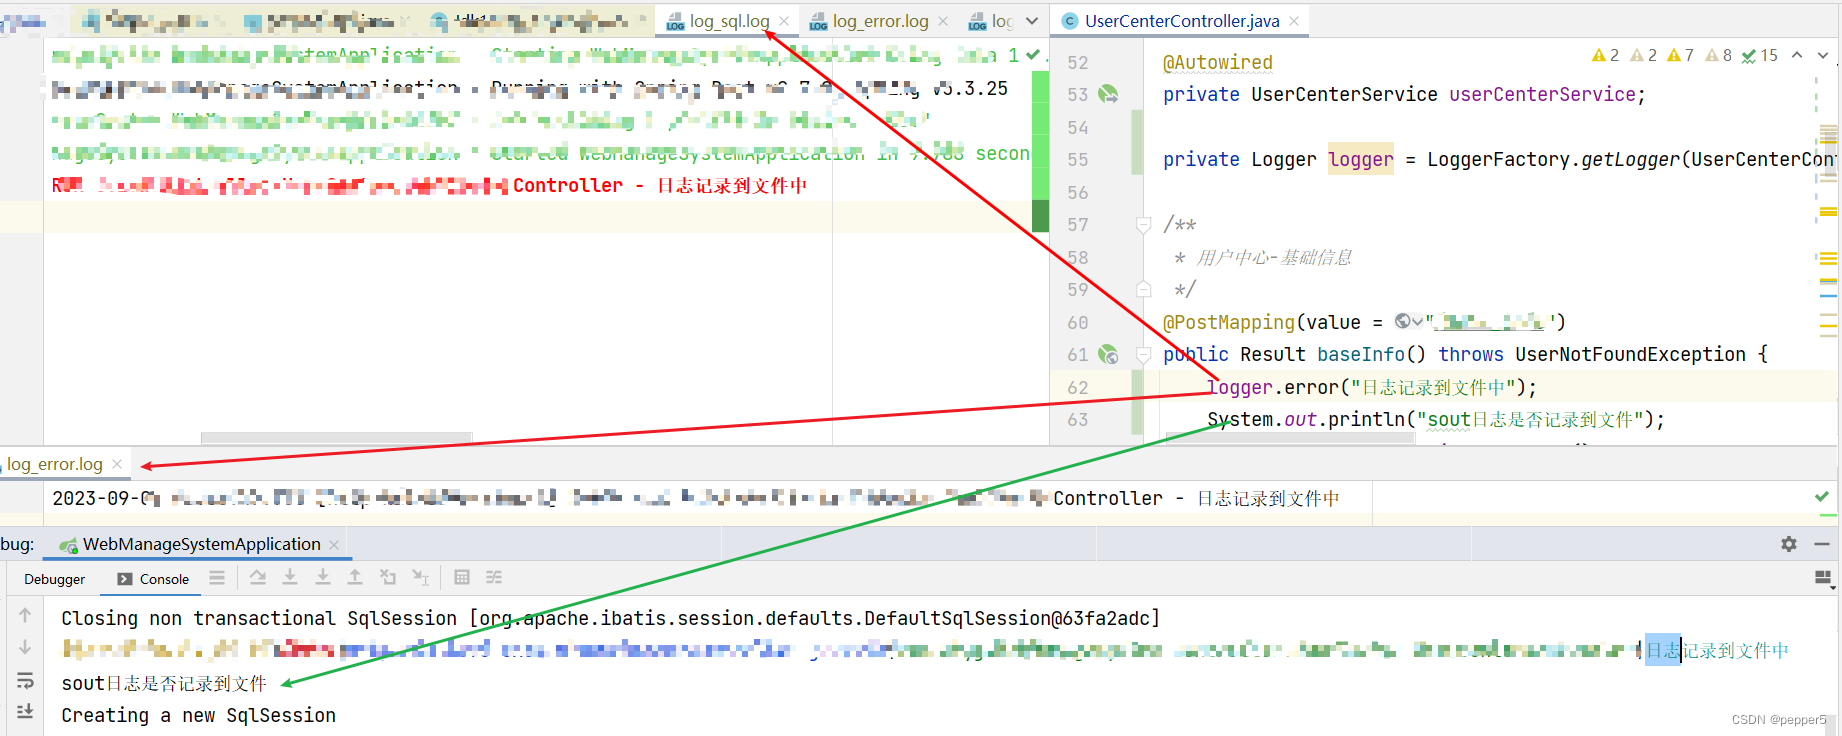Click the Step Out debug icon
Image resolution: width=1842 pixels, height=736 pixels.
355,578
